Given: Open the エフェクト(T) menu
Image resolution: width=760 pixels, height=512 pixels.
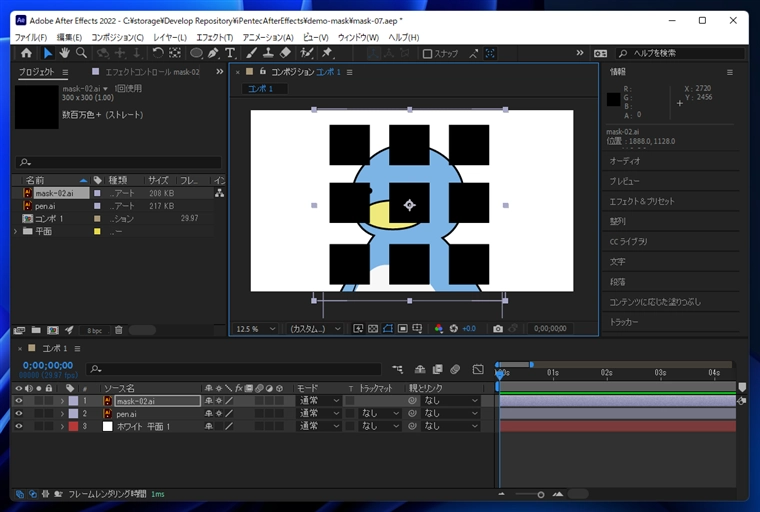Looking at the screenshot, I should 214,37.
